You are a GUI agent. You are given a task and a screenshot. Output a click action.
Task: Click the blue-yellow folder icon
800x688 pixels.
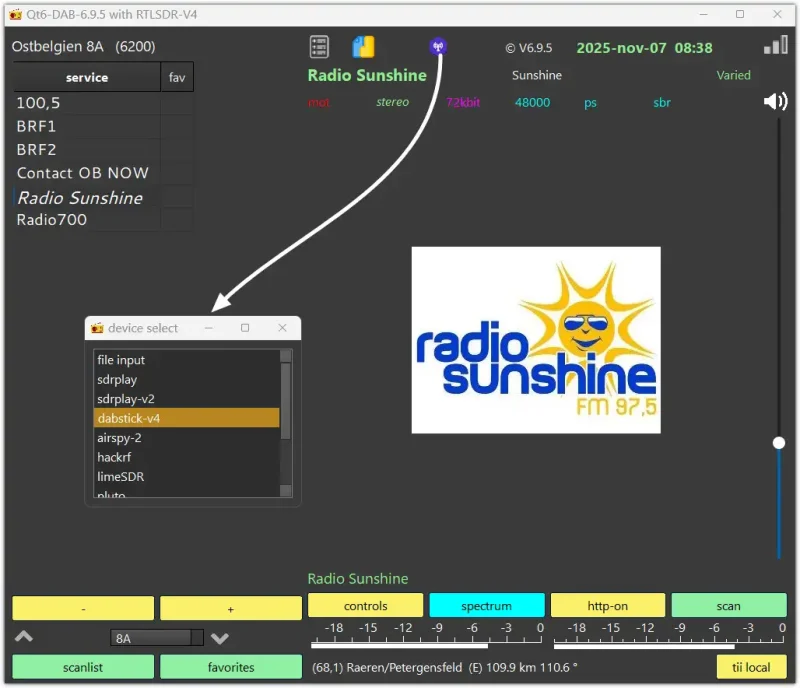pos(363,47)
